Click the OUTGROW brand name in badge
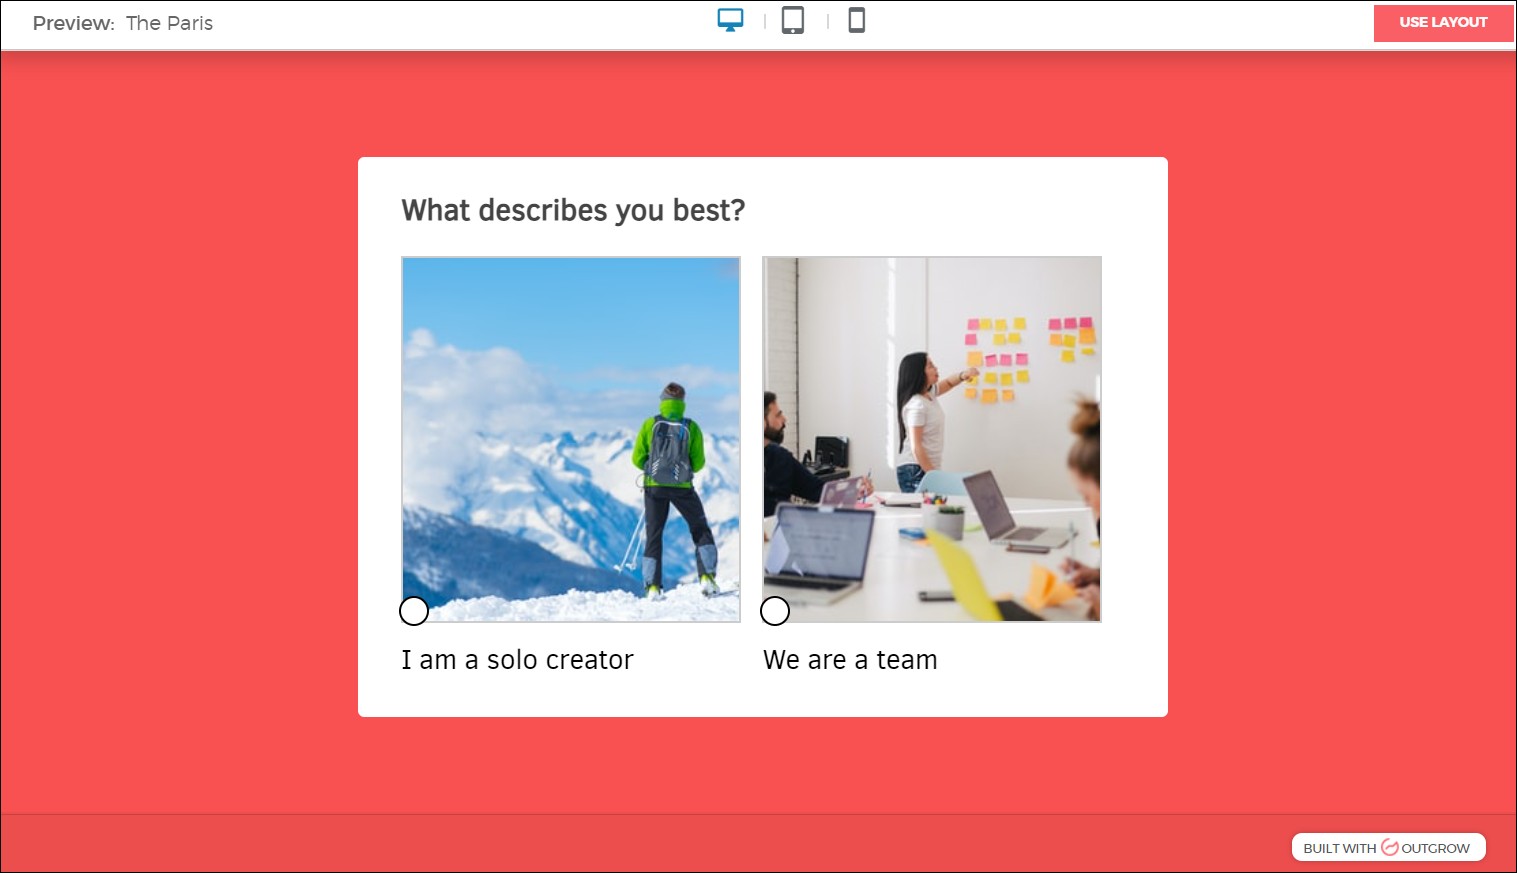The image size is (1517, 873). [x=1435, y=848]
